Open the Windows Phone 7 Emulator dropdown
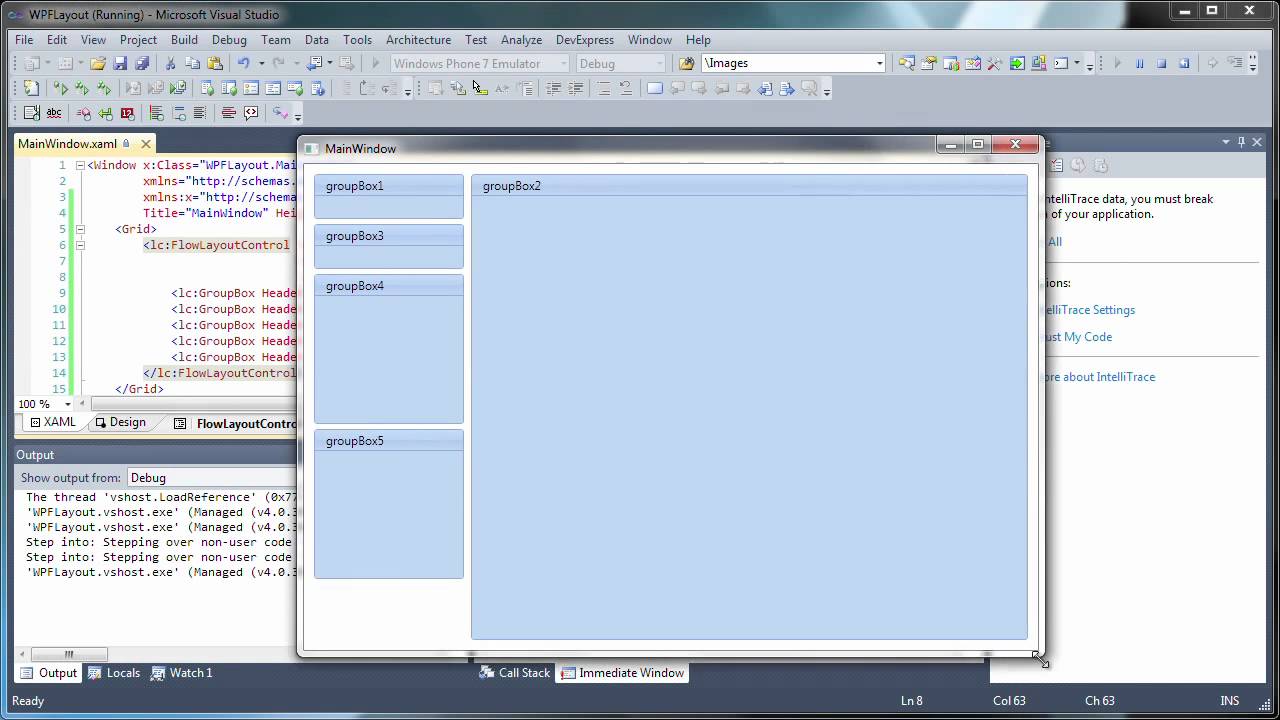 563,63
